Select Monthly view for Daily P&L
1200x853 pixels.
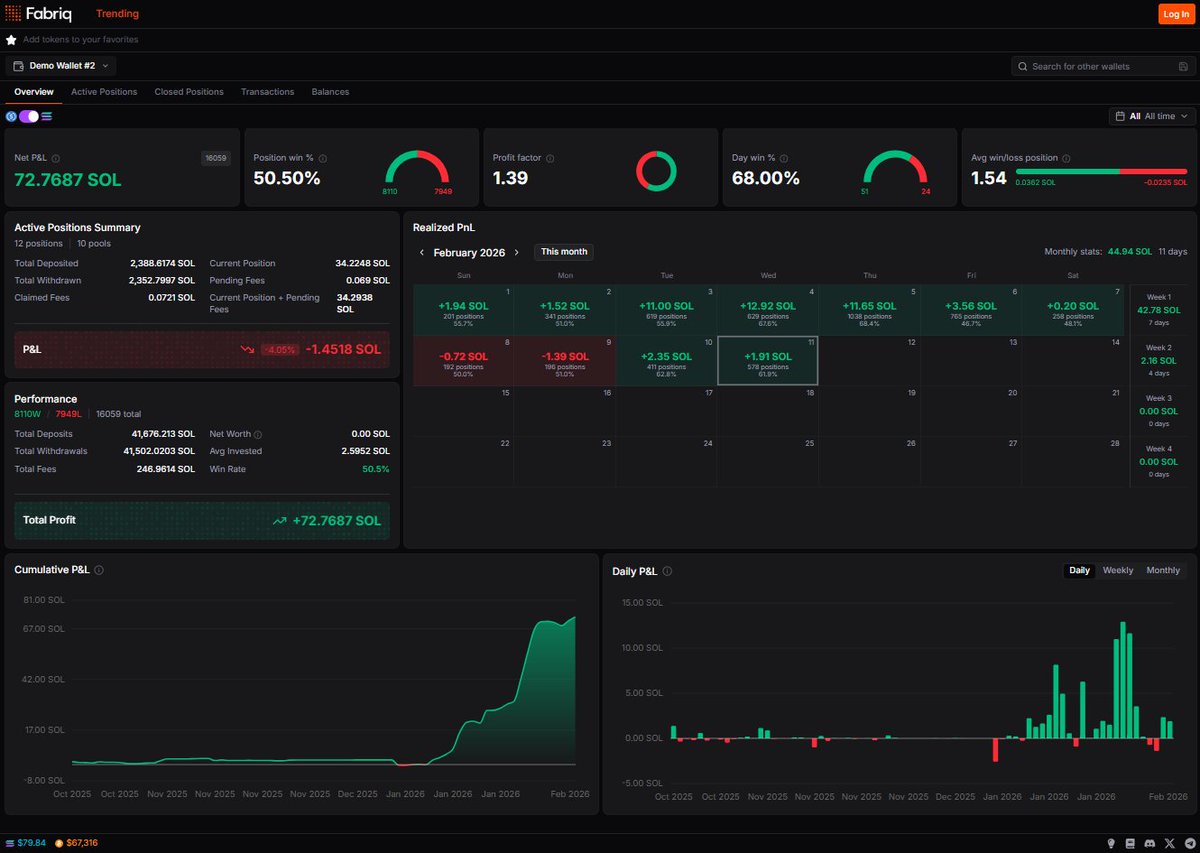pyautogui.click(x=1163, y=570)
